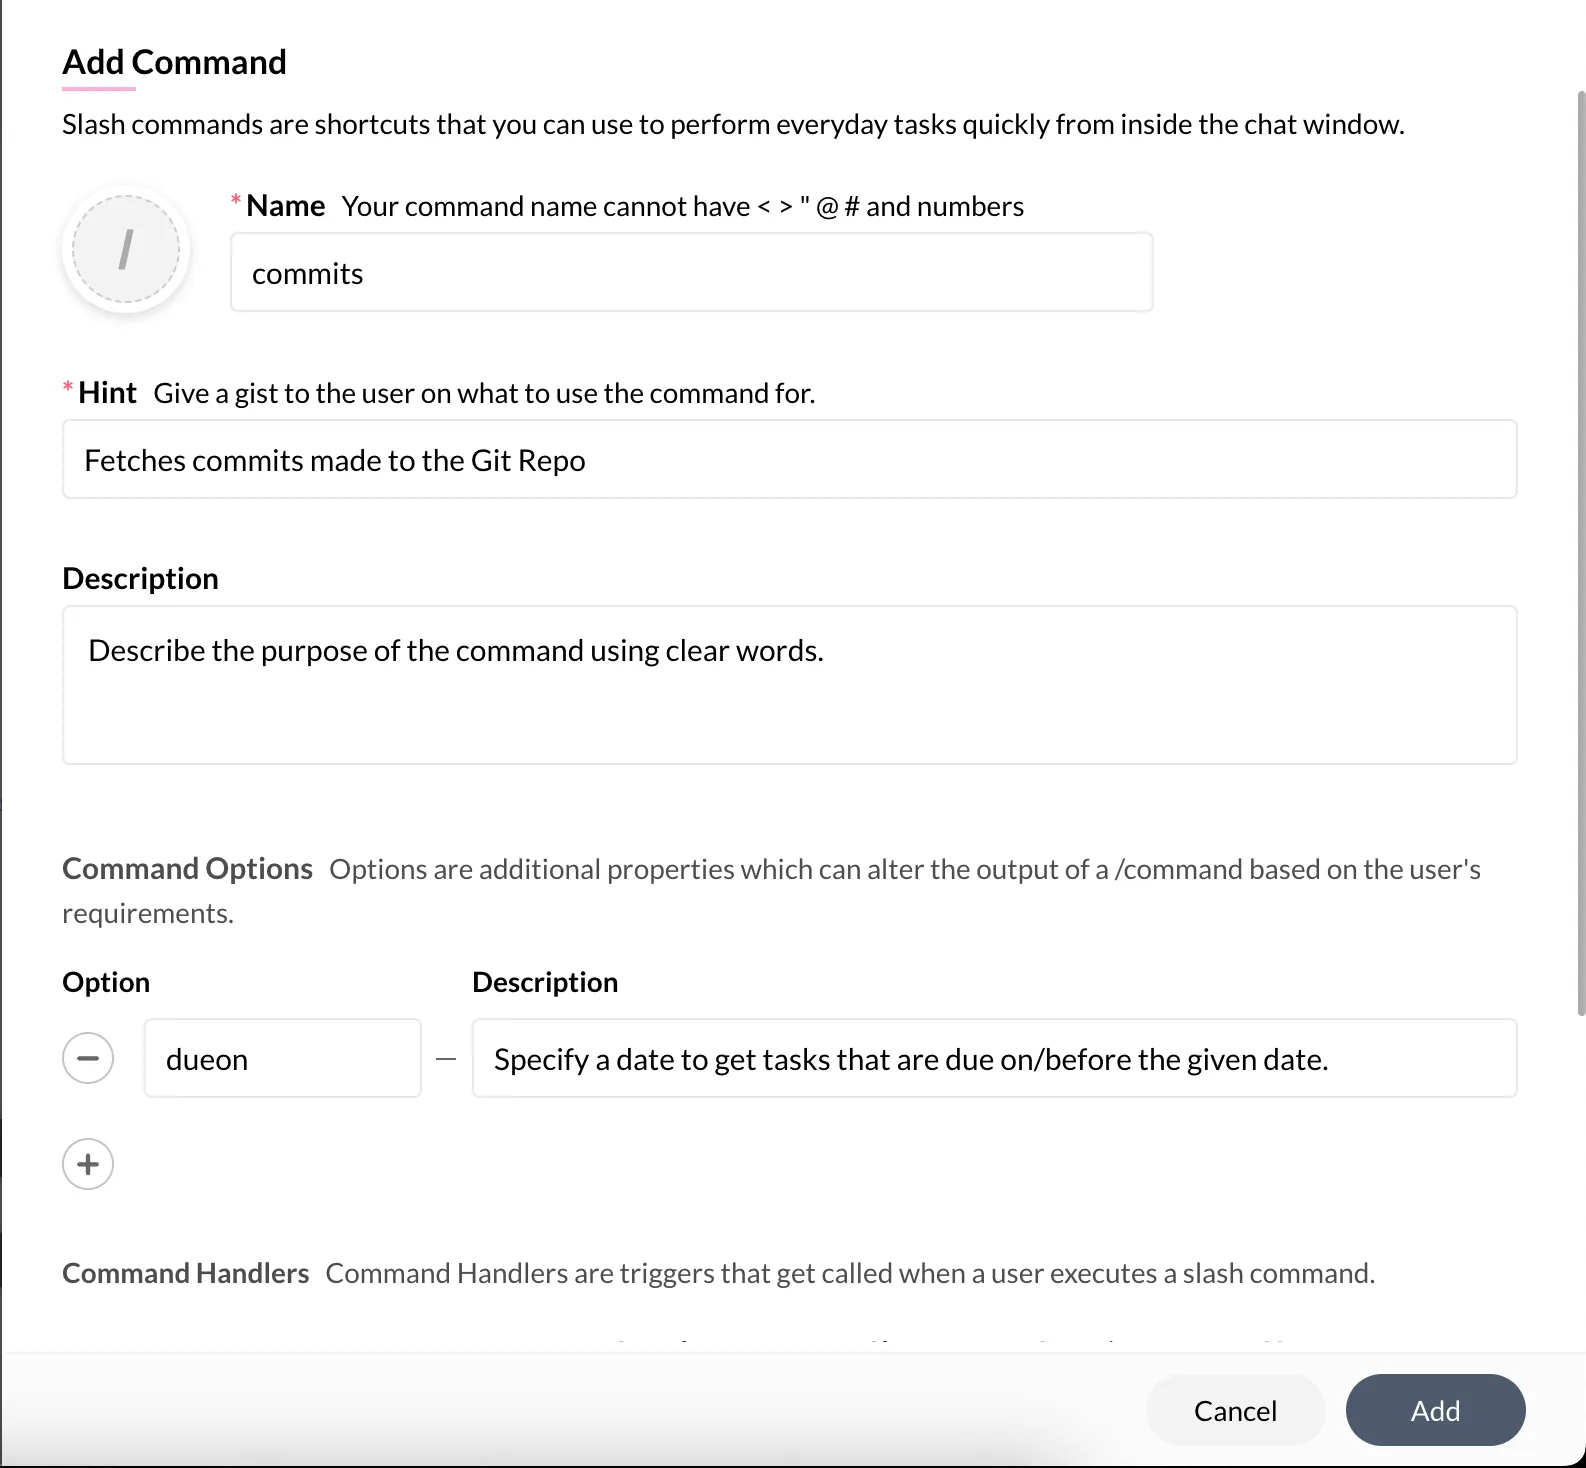
Task: Click the Add Command heading
Action: (x=174, y=62)
